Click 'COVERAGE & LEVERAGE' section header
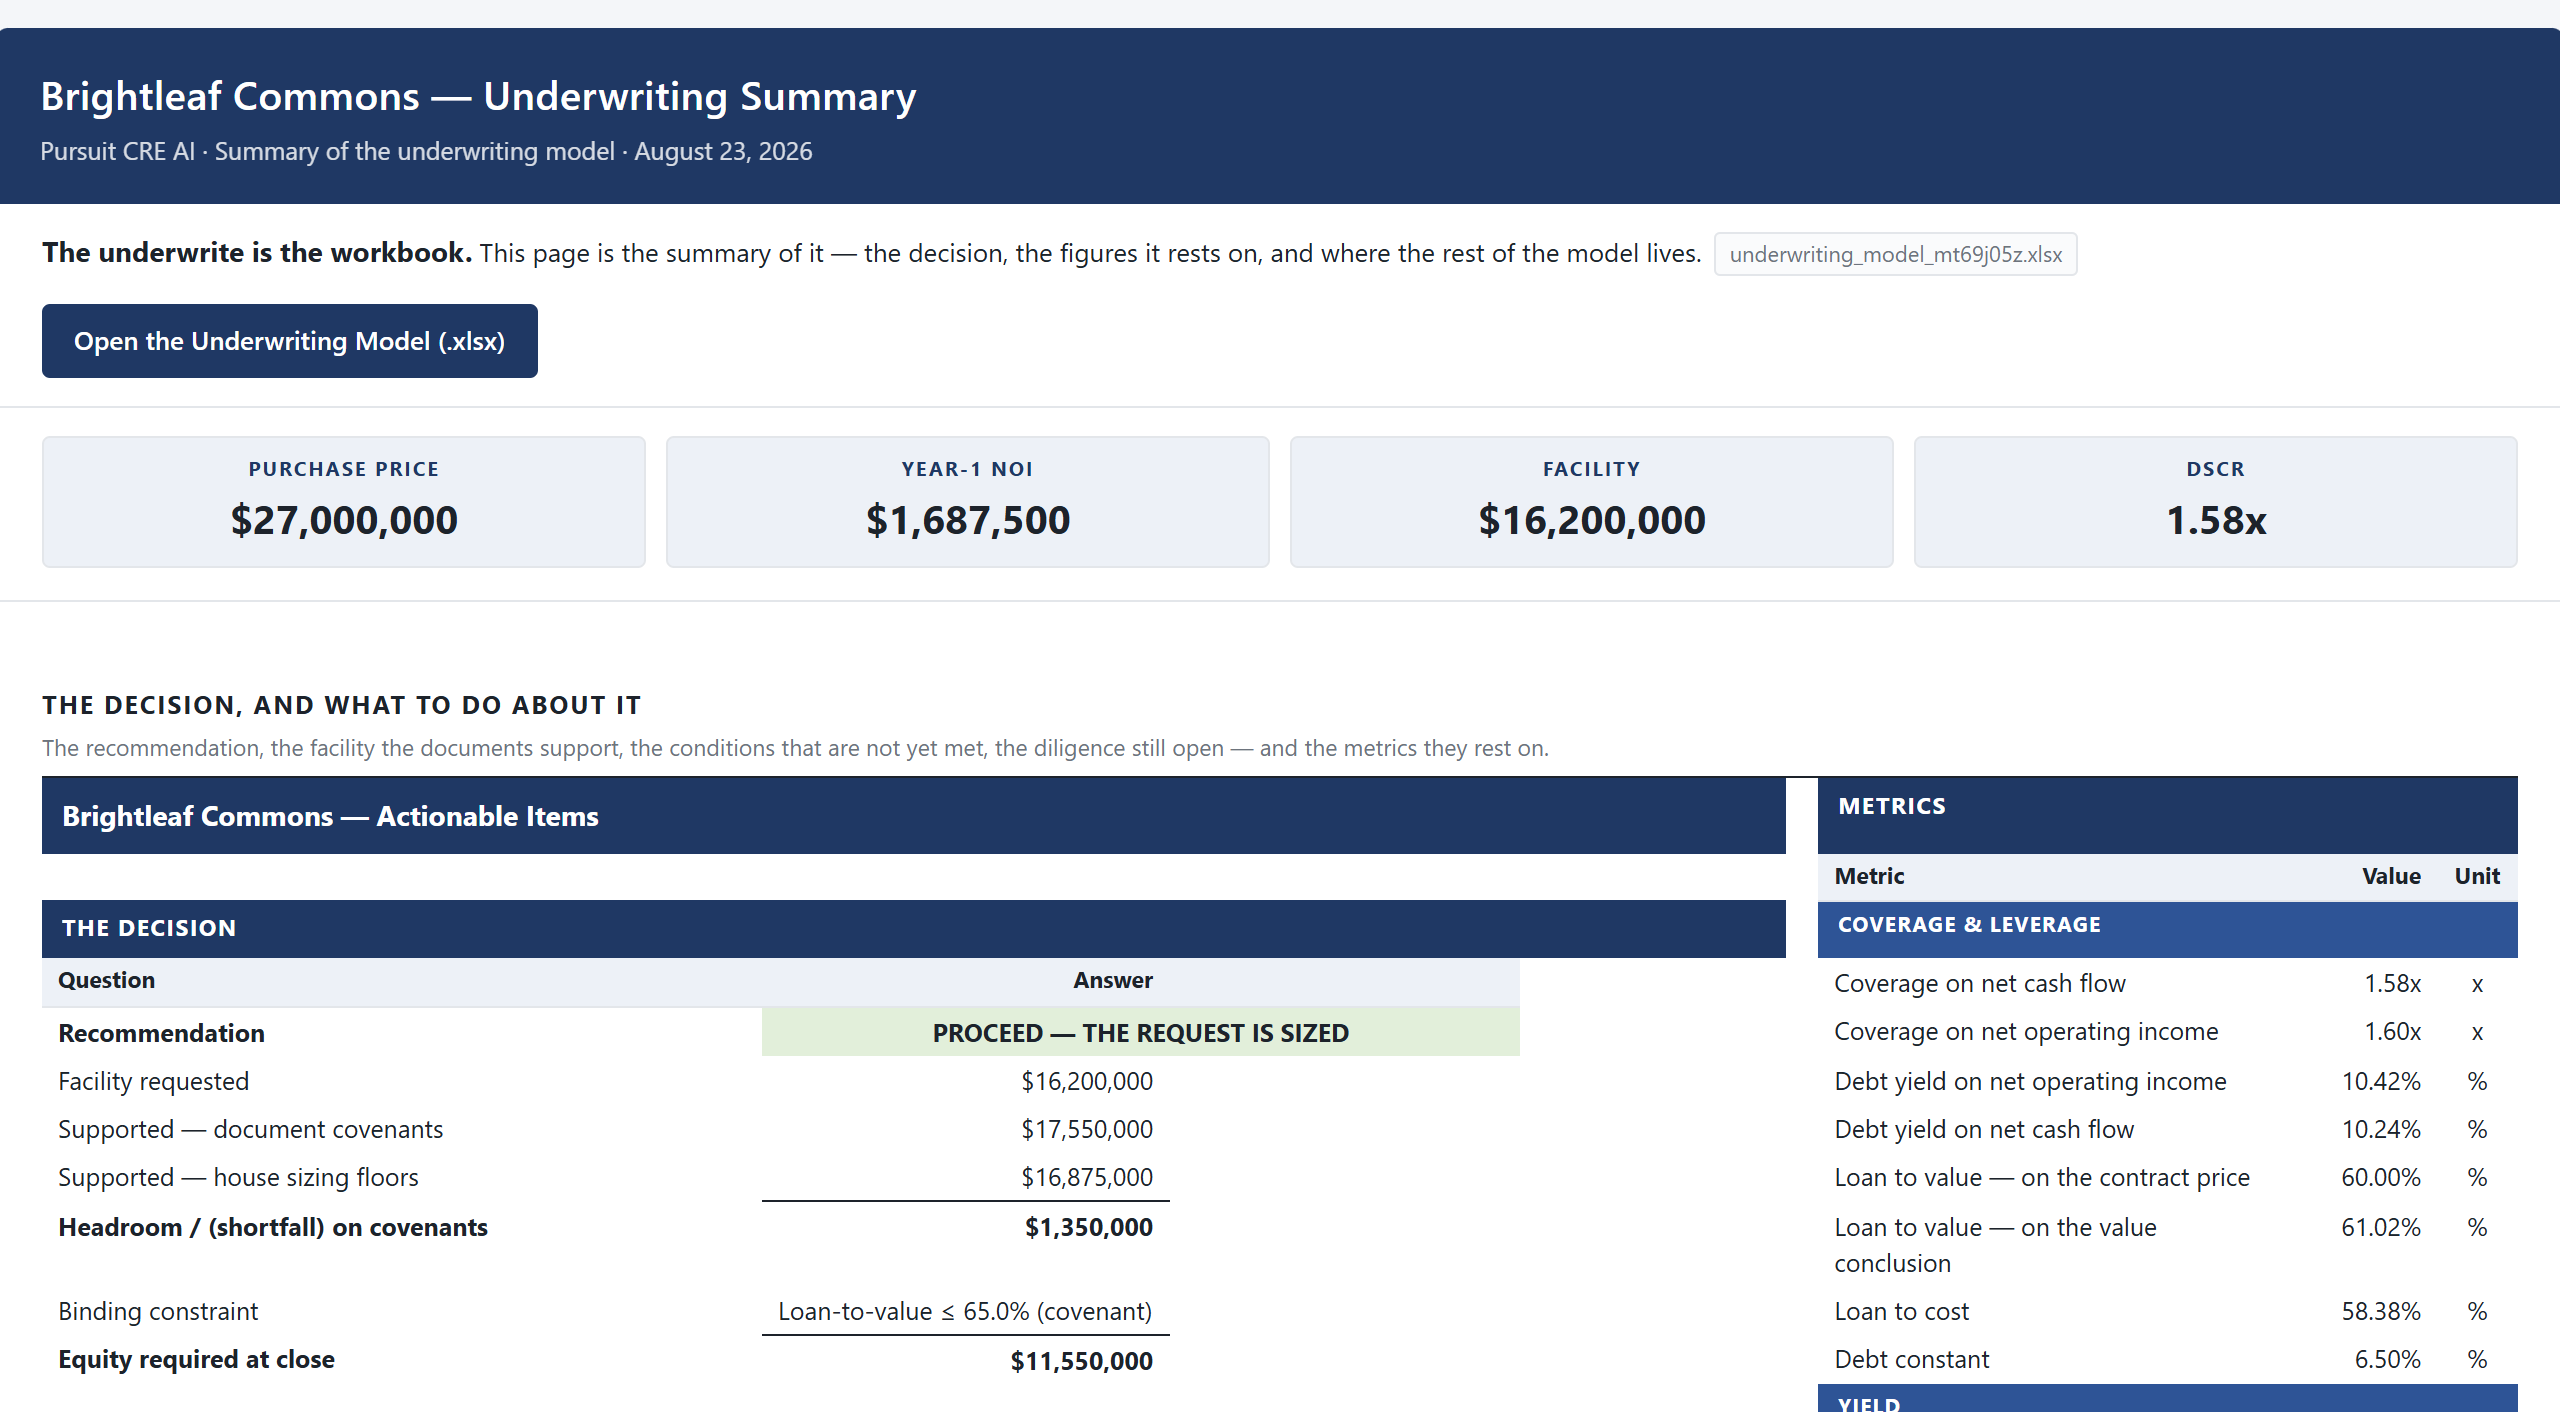 (x=2168, y=929)
